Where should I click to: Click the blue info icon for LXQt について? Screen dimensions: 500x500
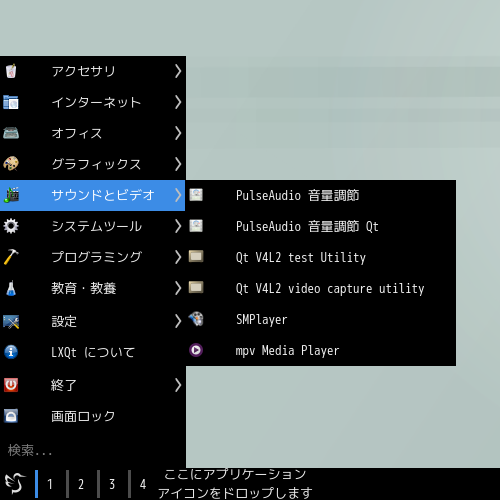(x=11, y=352)
